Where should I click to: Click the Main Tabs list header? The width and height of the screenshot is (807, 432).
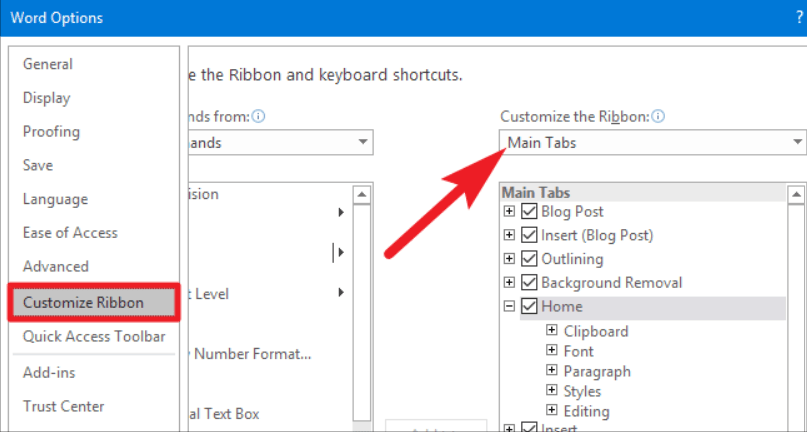pyautogui.click(x=643, y=193)
